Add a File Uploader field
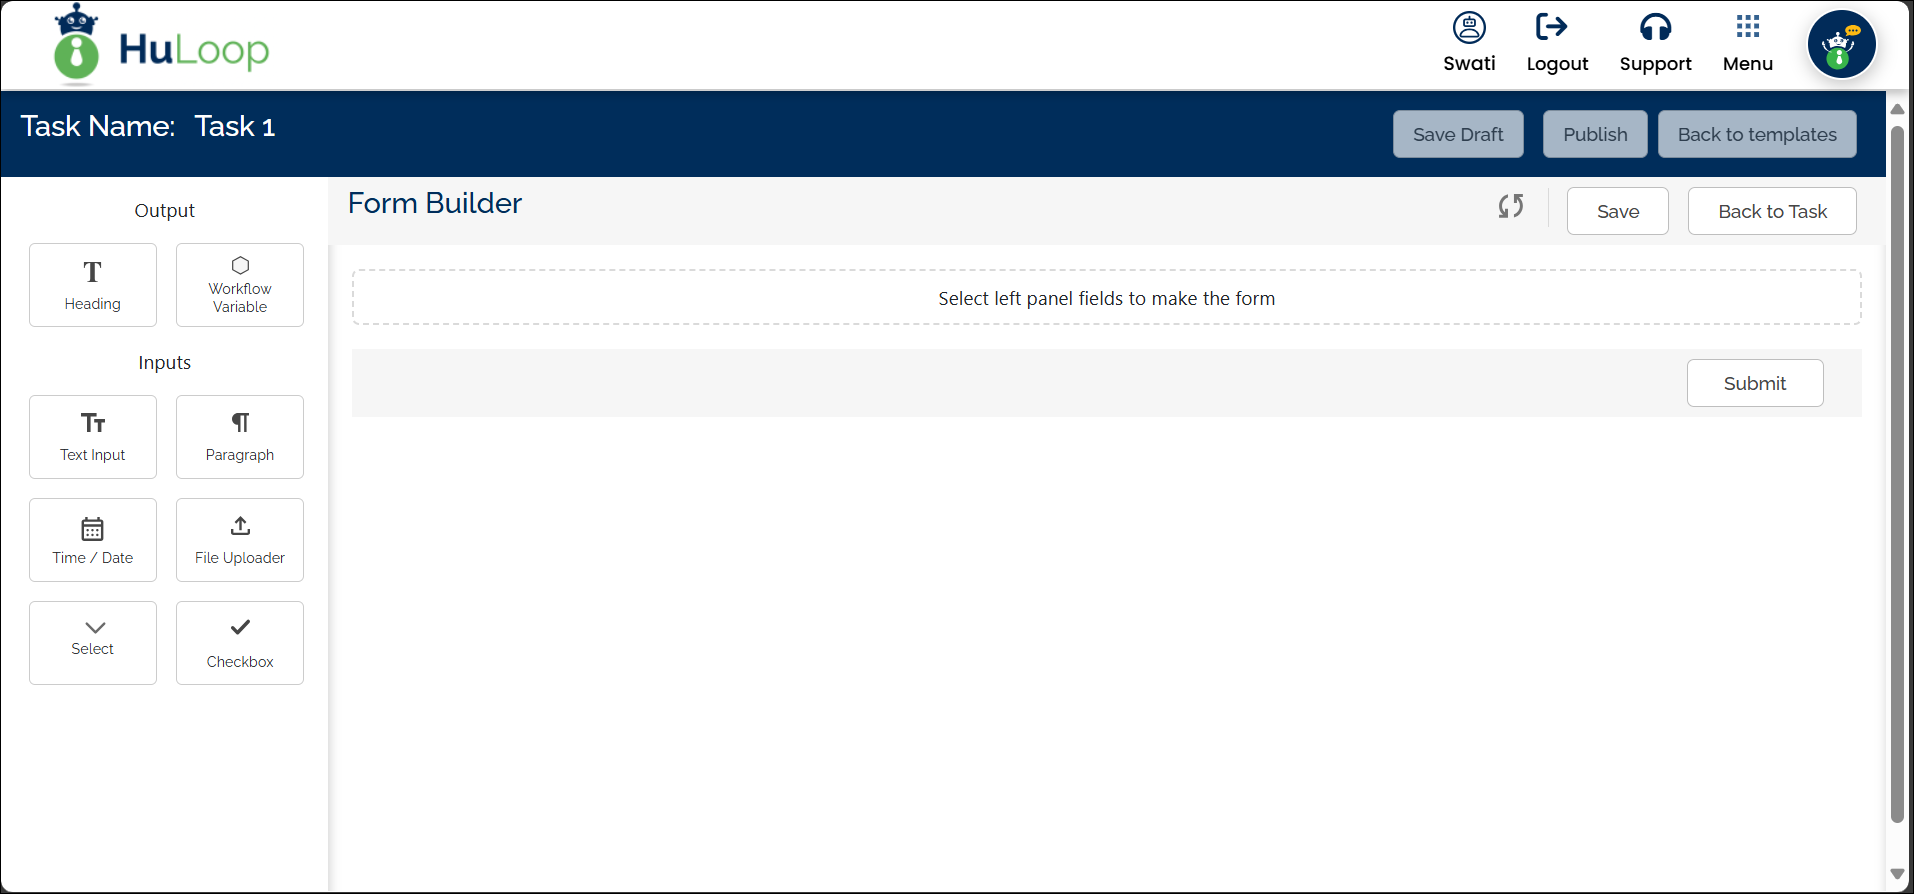 point(240,540)
